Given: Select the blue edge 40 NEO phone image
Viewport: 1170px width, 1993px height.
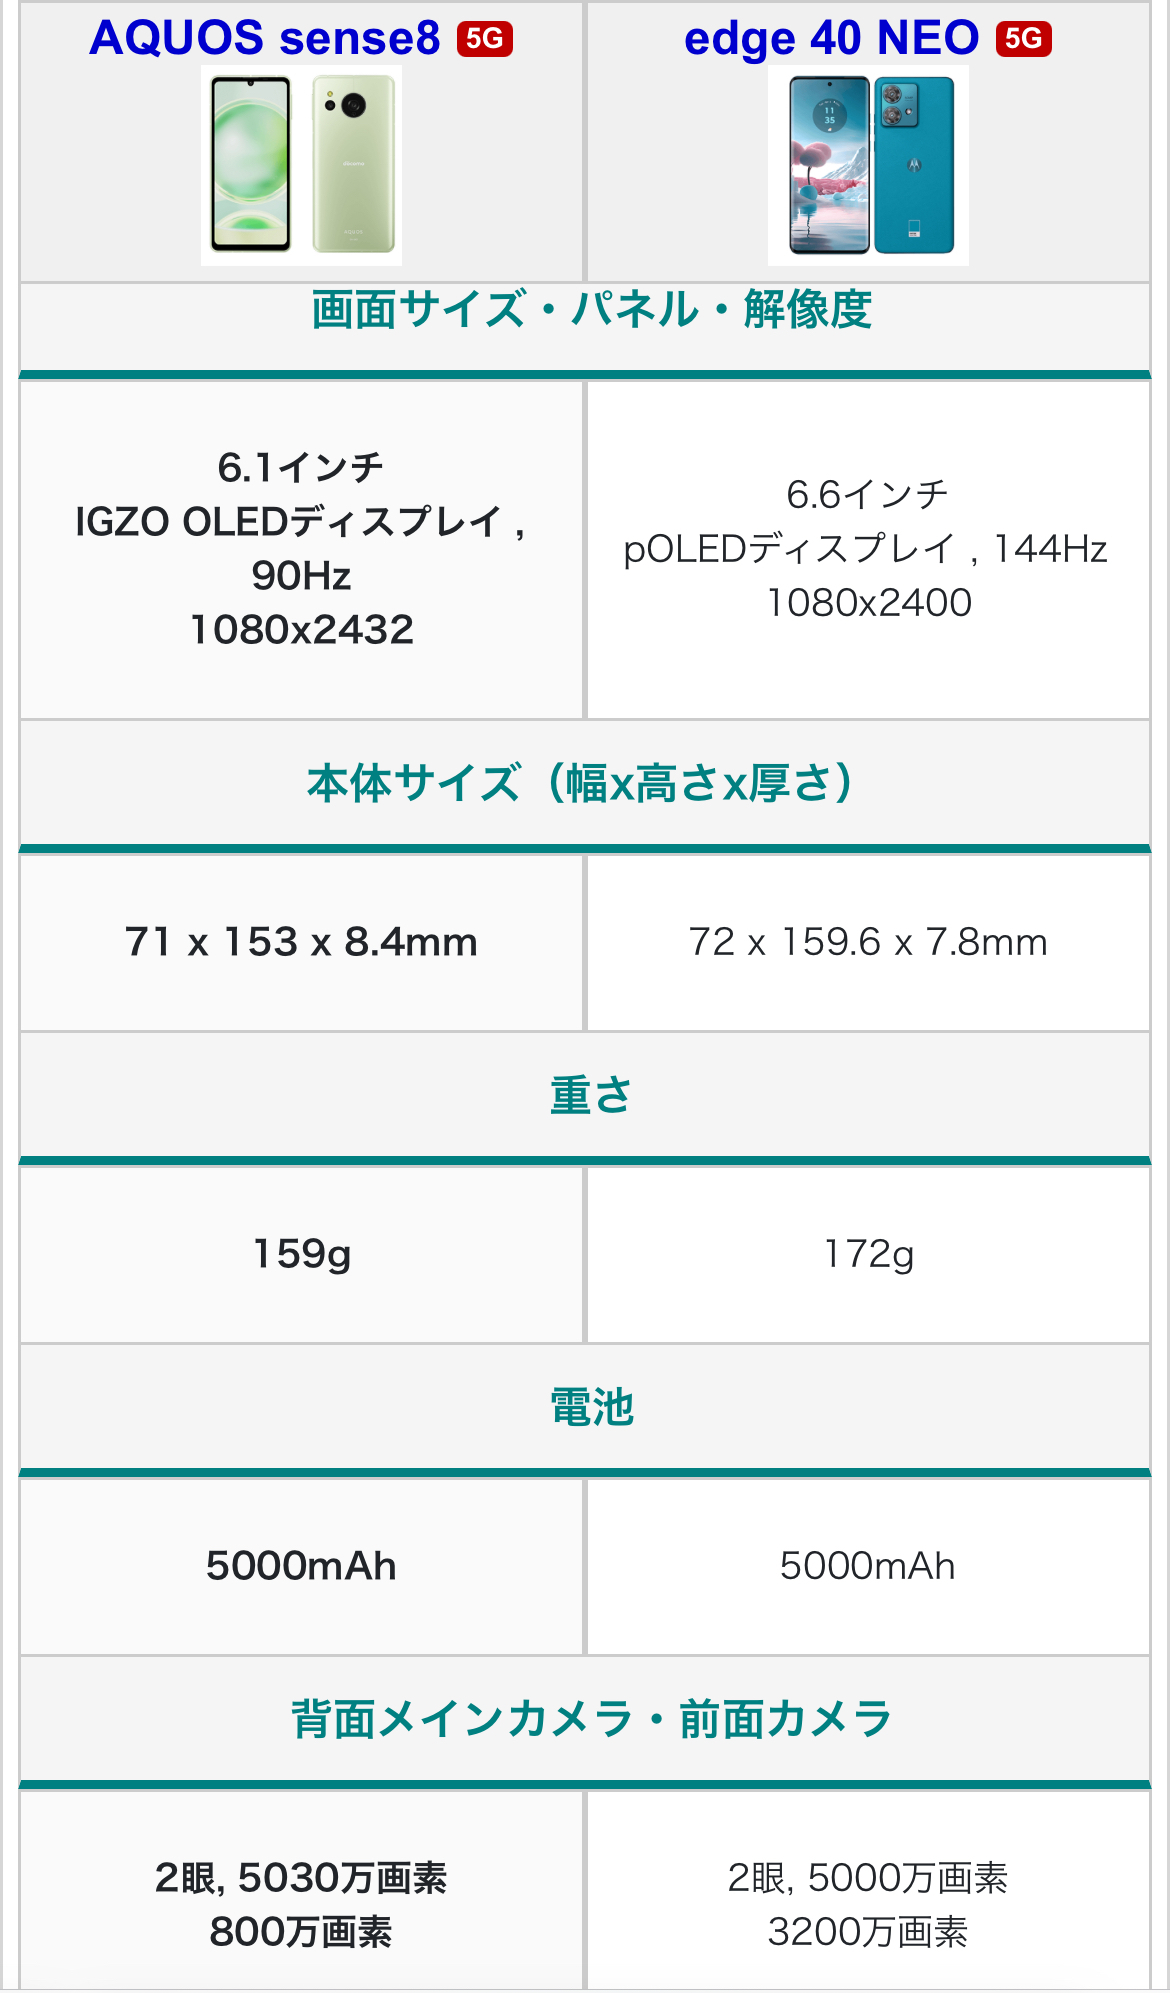Looking at the screenshot, I should tap(868, 166).
